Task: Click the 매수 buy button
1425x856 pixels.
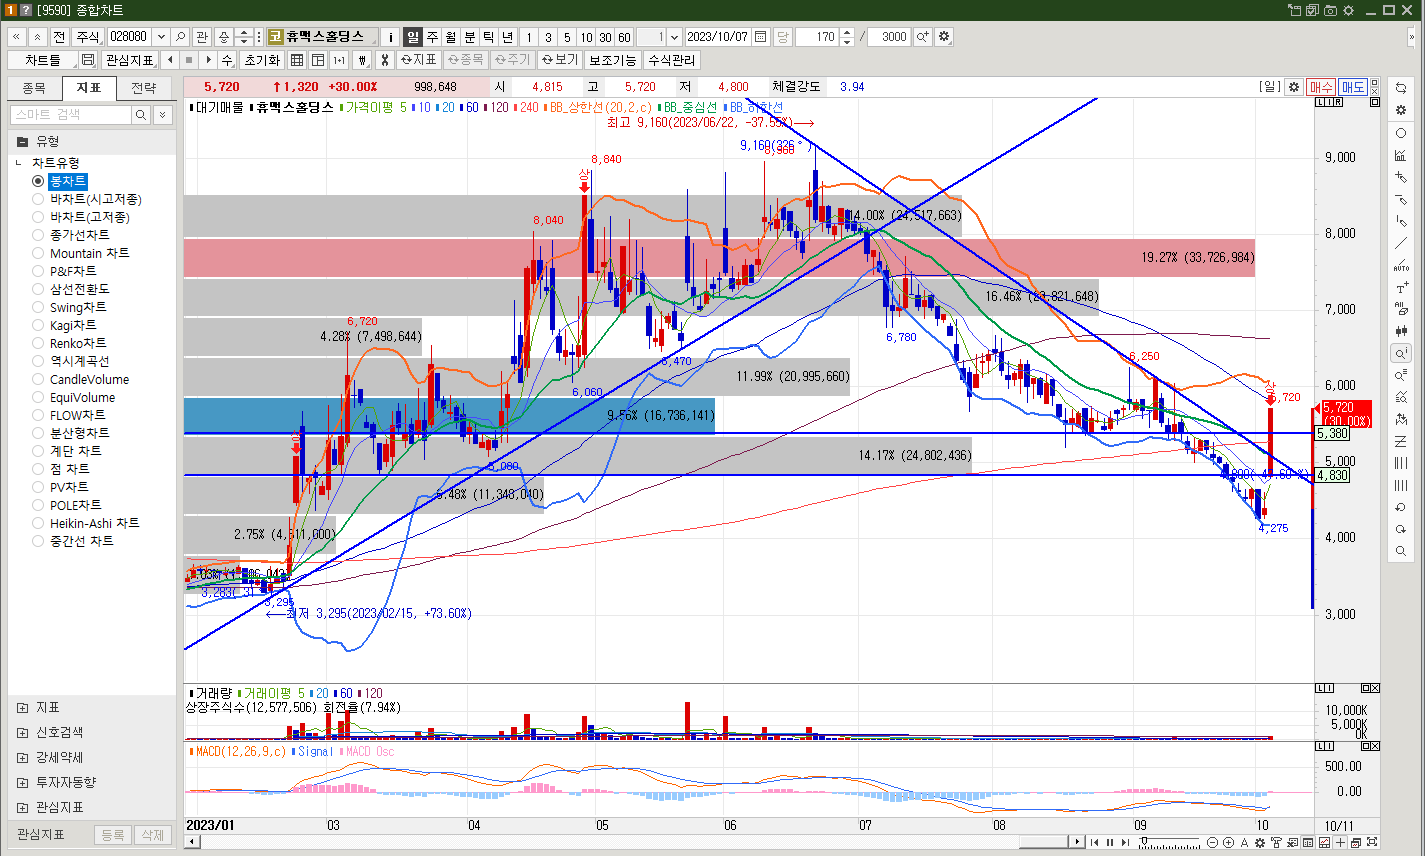Action: coord(1321,87)
